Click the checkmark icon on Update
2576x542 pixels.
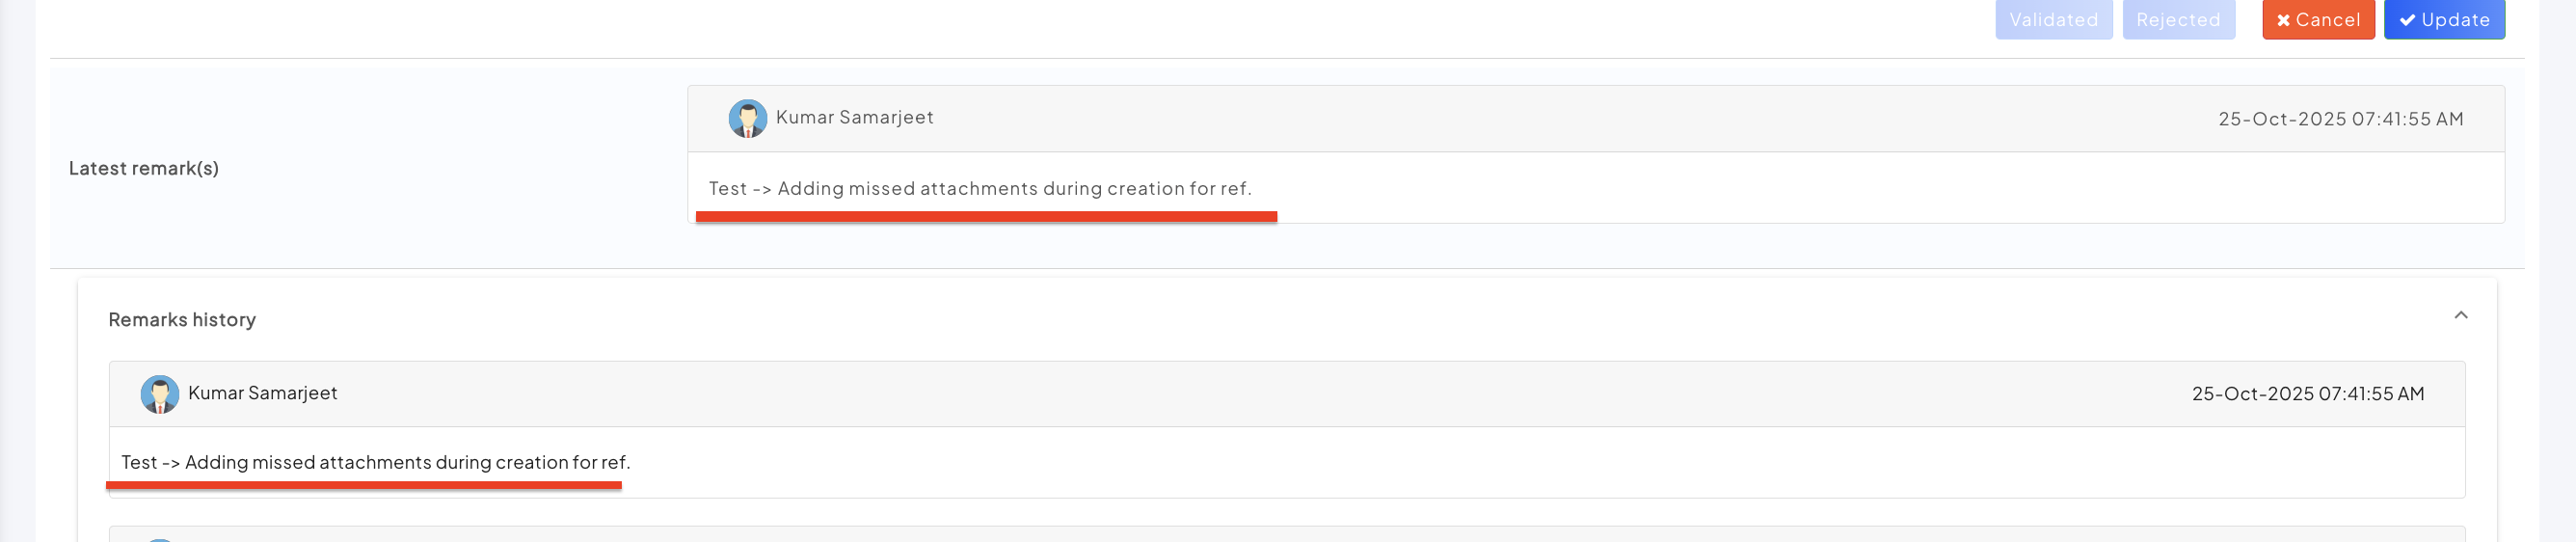tap(2407, 20)
